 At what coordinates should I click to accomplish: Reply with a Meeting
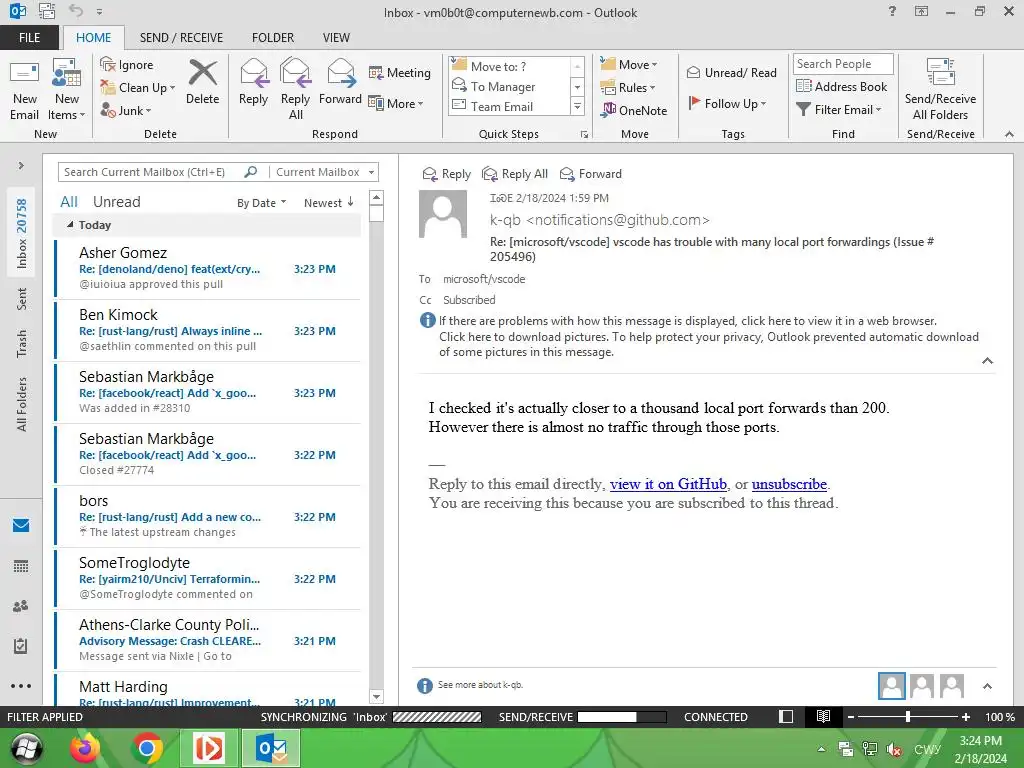click(400, 72)
